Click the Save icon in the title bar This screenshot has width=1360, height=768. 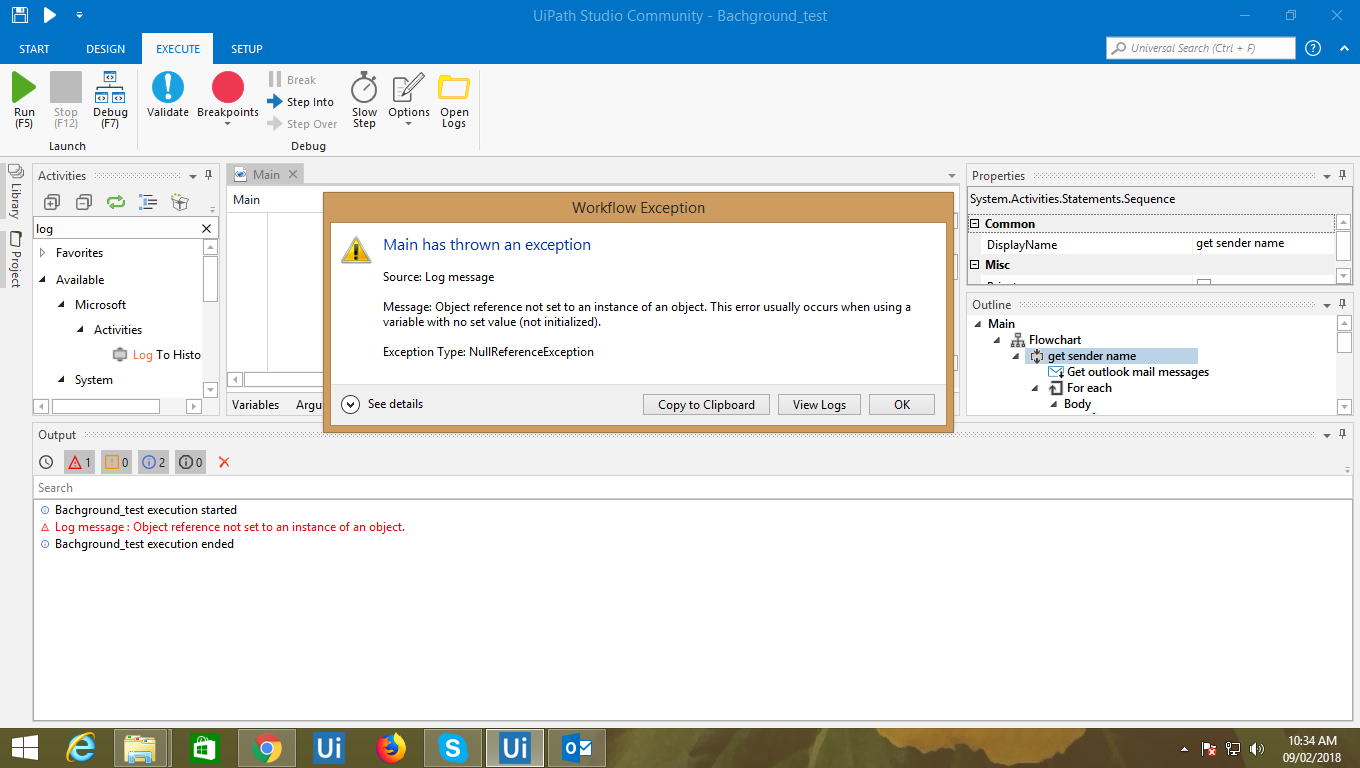[x=20, y=15]
